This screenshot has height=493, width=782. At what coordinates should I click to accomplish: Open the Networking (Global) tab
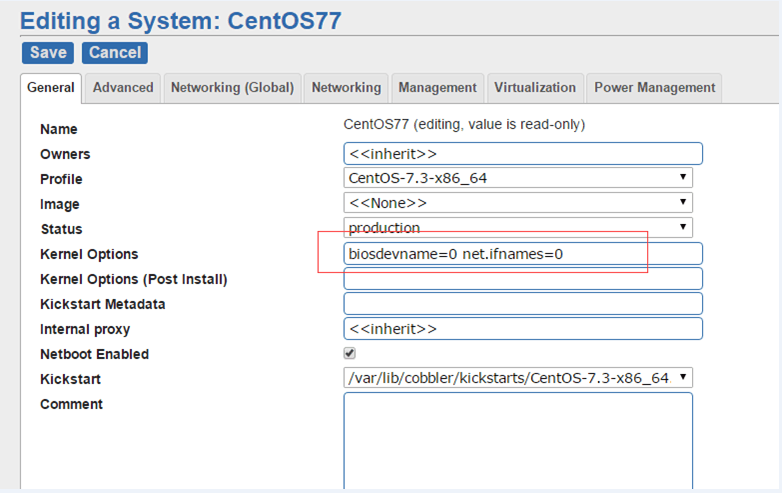coord(232,88)
